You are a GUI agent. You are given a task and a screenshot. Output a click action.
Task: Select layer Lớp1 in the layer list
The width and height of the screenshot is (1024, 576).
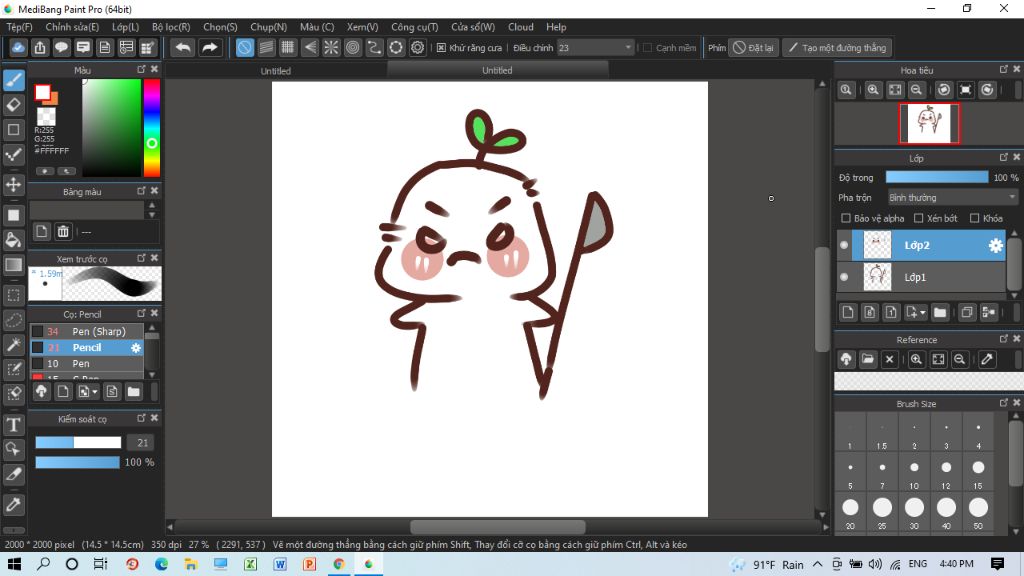point(922,278)
